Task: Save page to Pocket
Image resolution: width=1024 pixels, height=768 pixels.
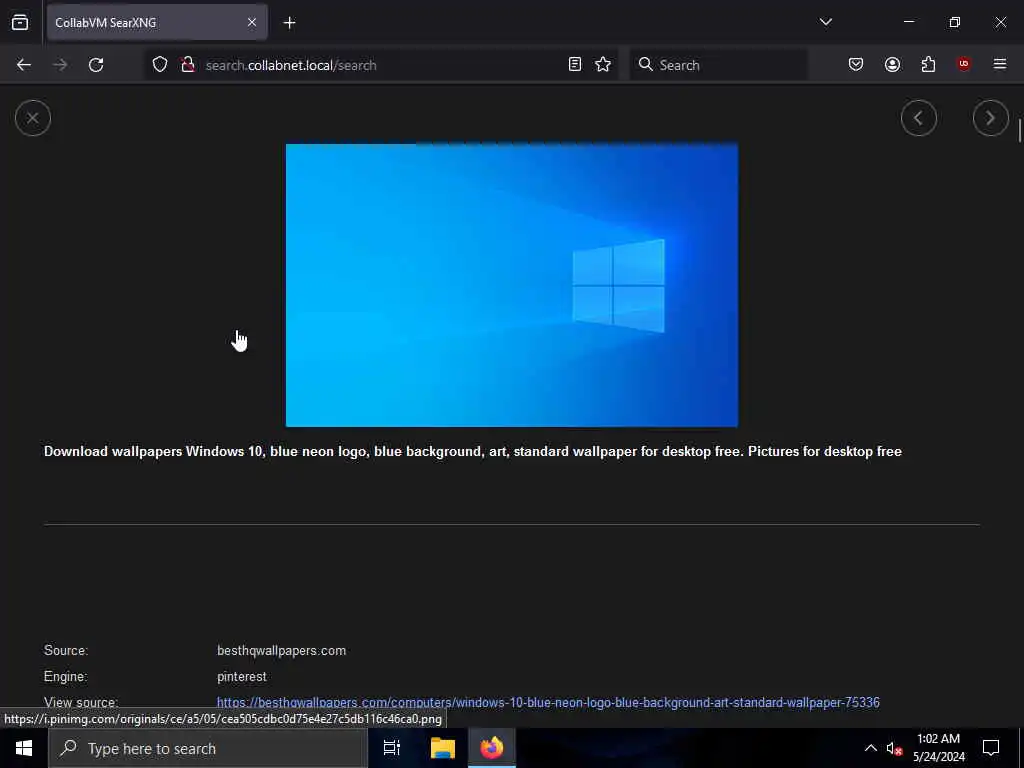Action: point(856,64)
